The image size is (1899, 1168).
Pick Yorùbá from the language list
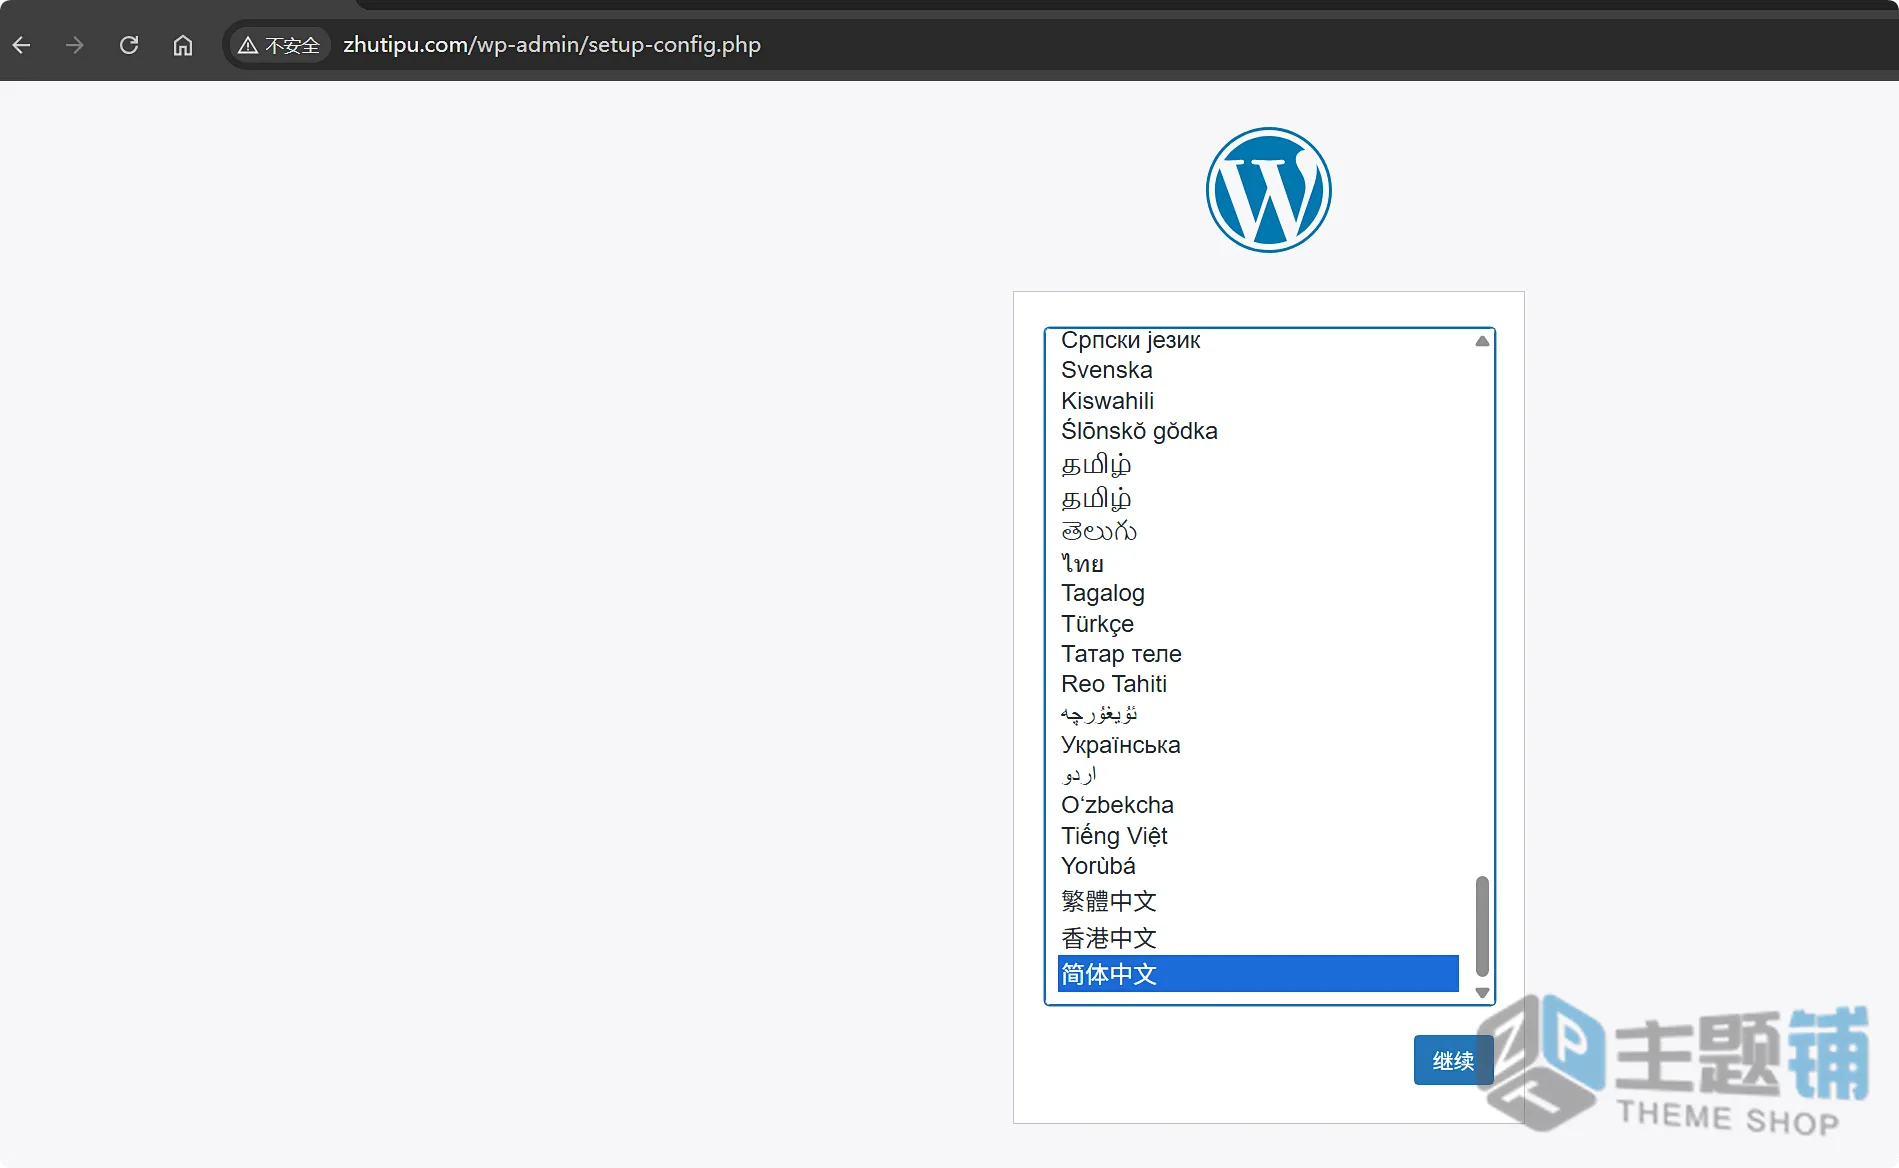[1258, 866]
